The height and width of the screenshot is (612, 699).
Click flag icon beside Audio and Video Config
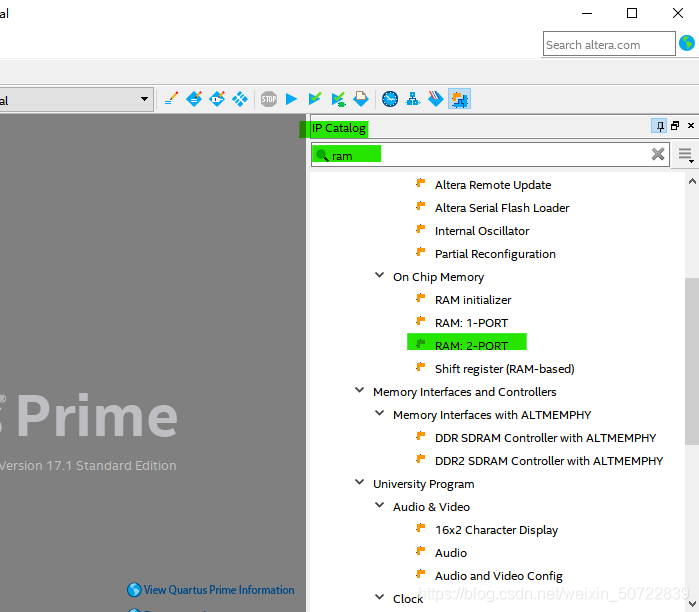pyautogui.click(x=420, y=574)
